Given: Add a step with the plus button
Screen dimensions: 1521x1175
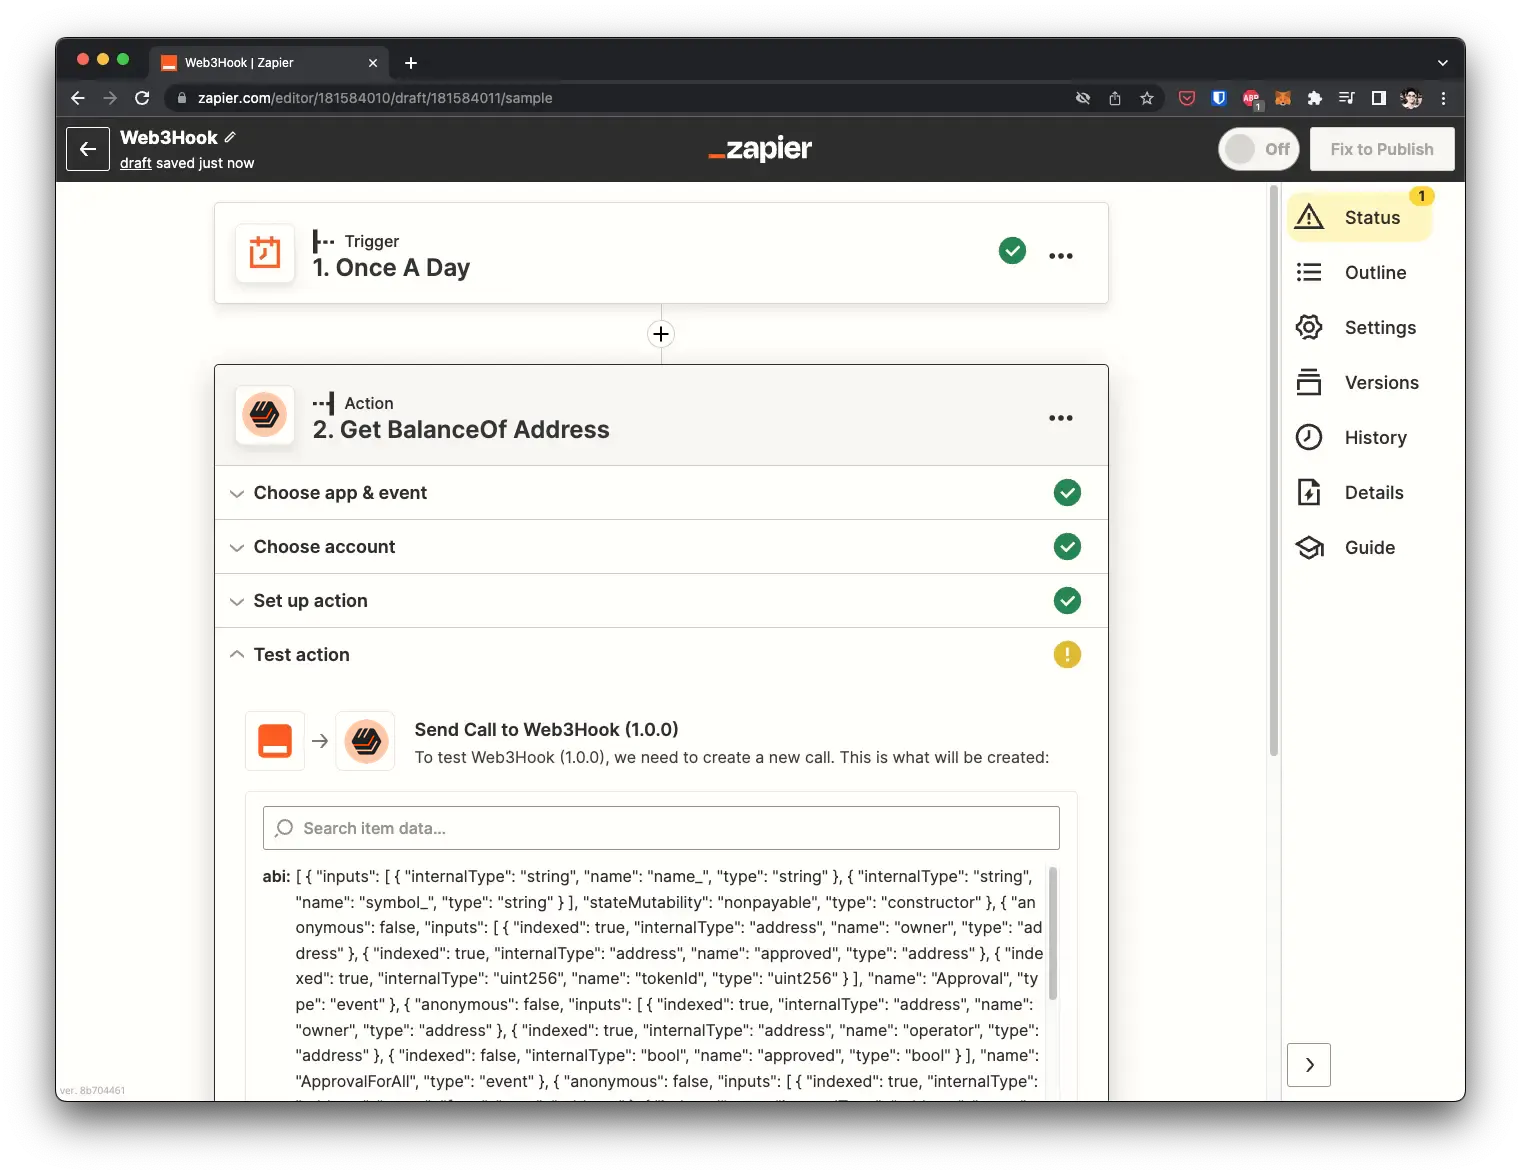Looking at the screenshot, I should 661,334.
